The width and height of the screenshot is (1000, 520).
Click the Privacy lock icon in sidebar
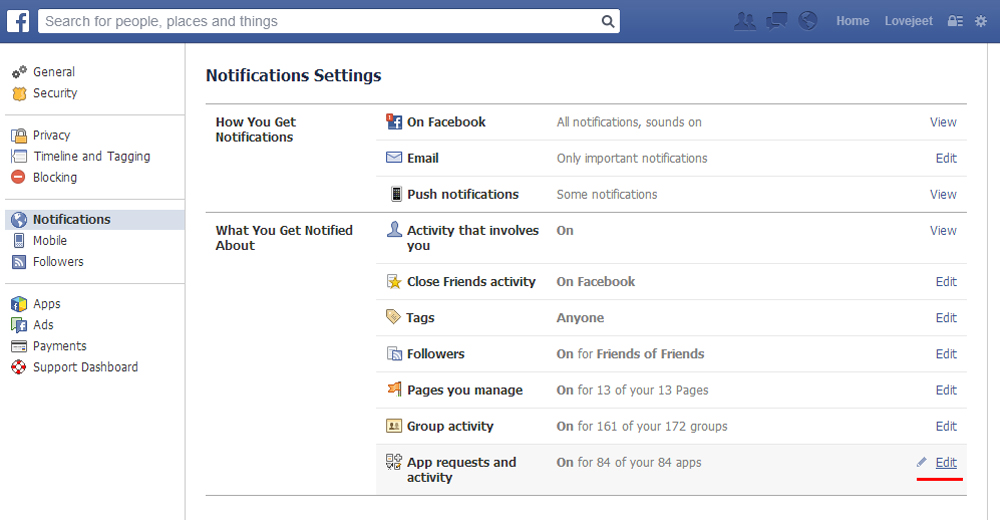tap(19, 135)
